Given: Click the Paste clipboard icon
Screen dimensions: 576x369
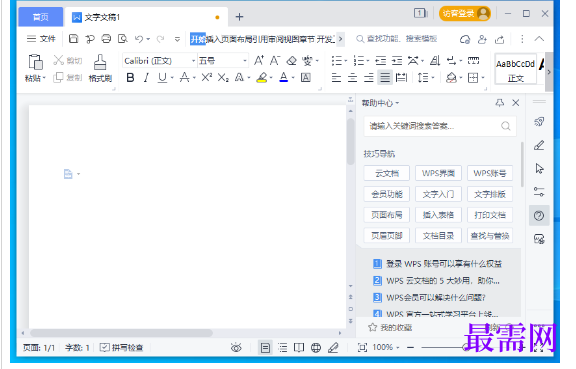Looking at the screenshot, I should point(36,62).
